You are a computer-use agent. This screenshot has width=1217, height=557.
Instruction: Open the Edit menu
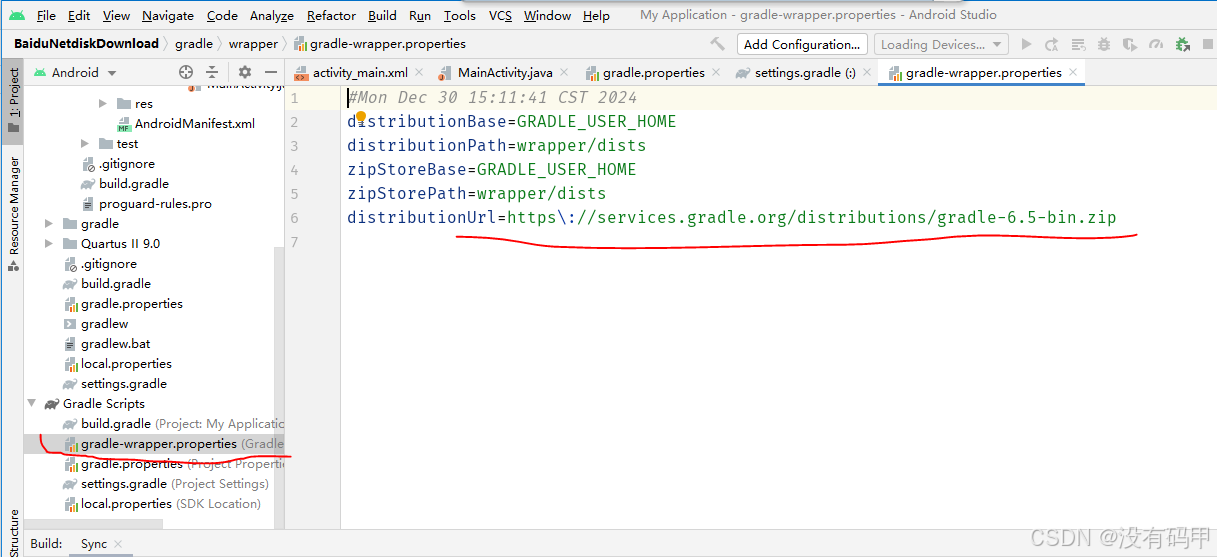coord(79,15)
